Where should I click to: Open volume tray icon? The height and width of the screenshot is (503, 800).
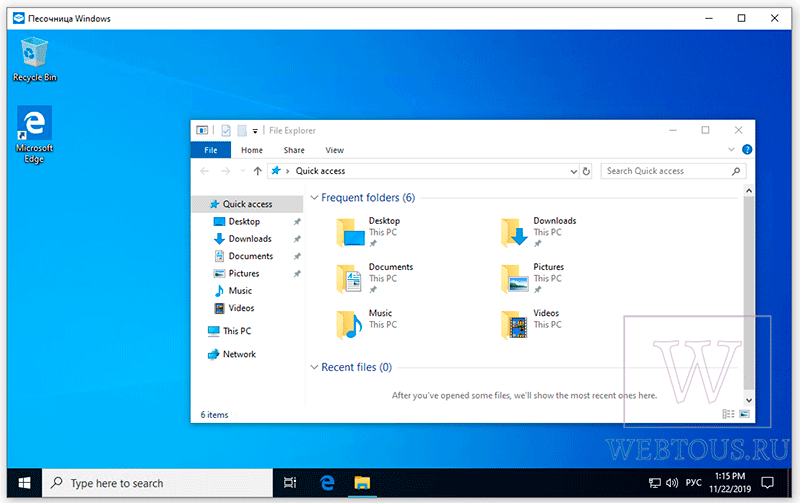coord(672,483)
